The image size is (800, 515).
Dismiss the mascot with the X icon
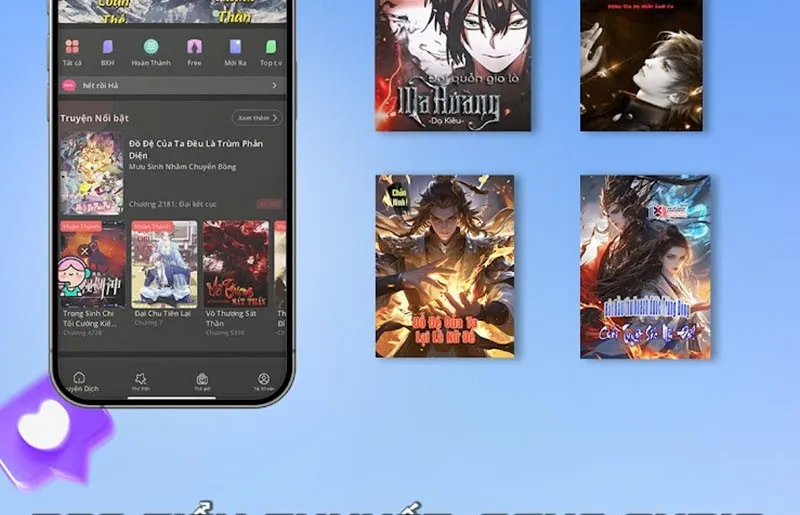[x=85, y=251]
